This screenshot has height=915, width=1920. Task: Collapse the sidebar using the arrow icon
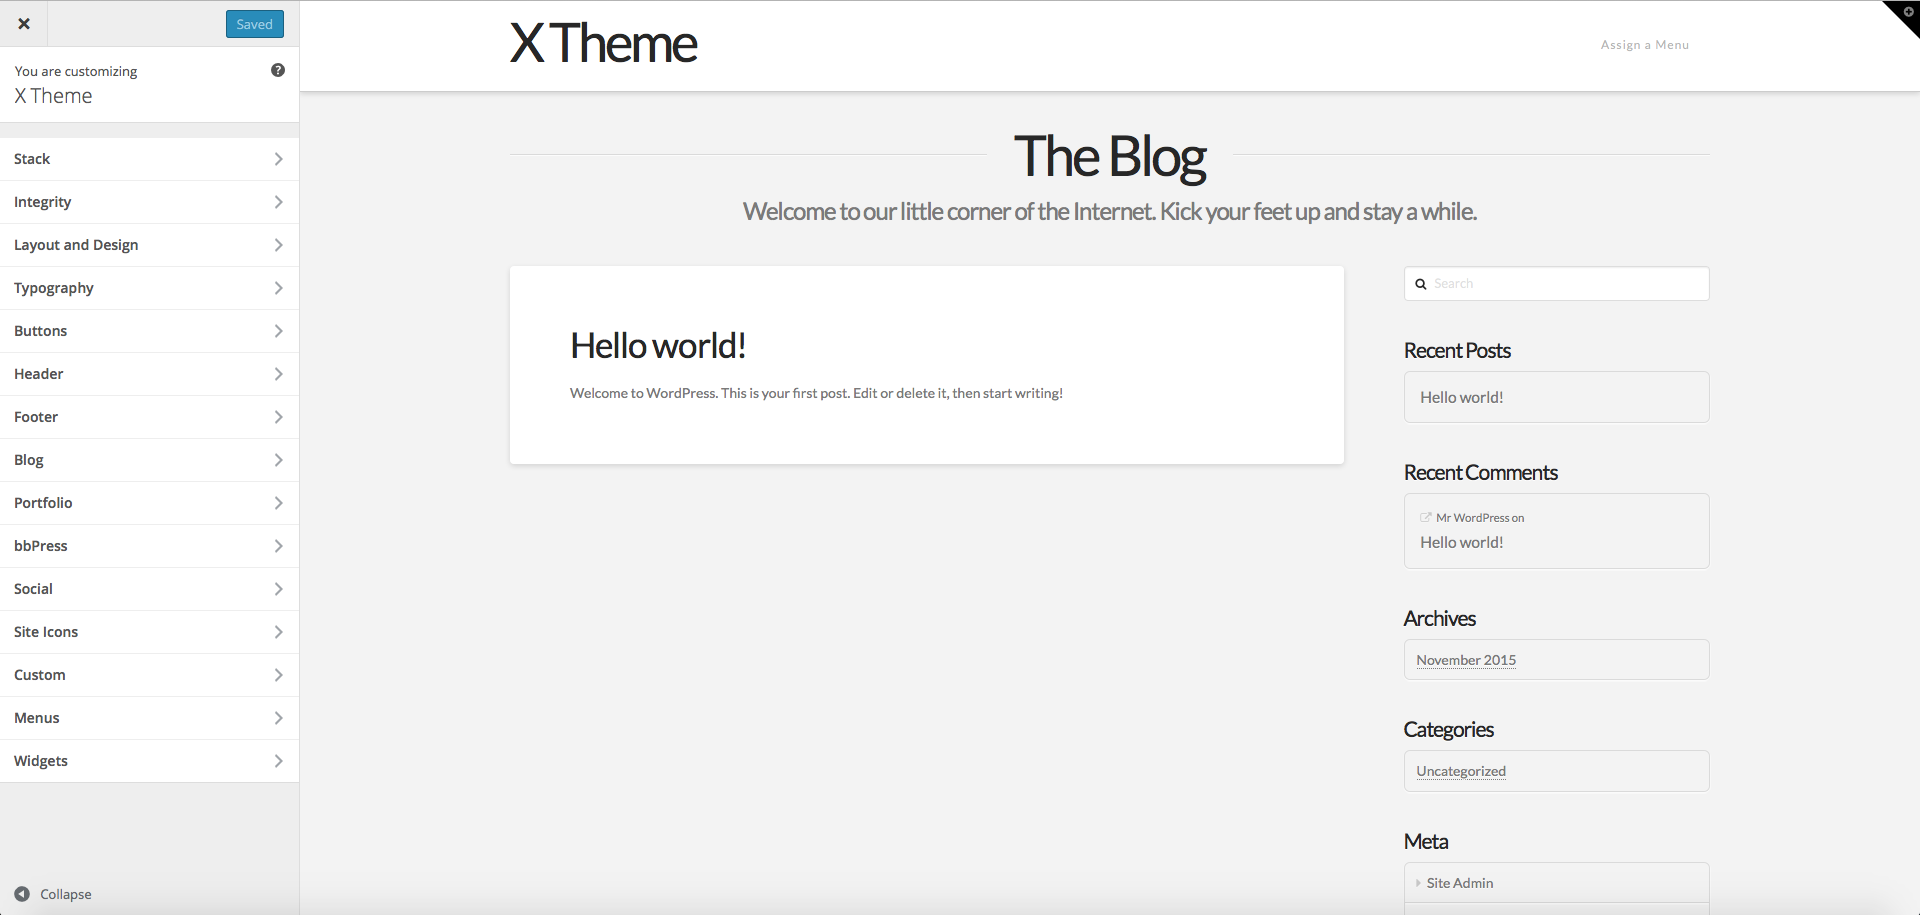[22, 894]
